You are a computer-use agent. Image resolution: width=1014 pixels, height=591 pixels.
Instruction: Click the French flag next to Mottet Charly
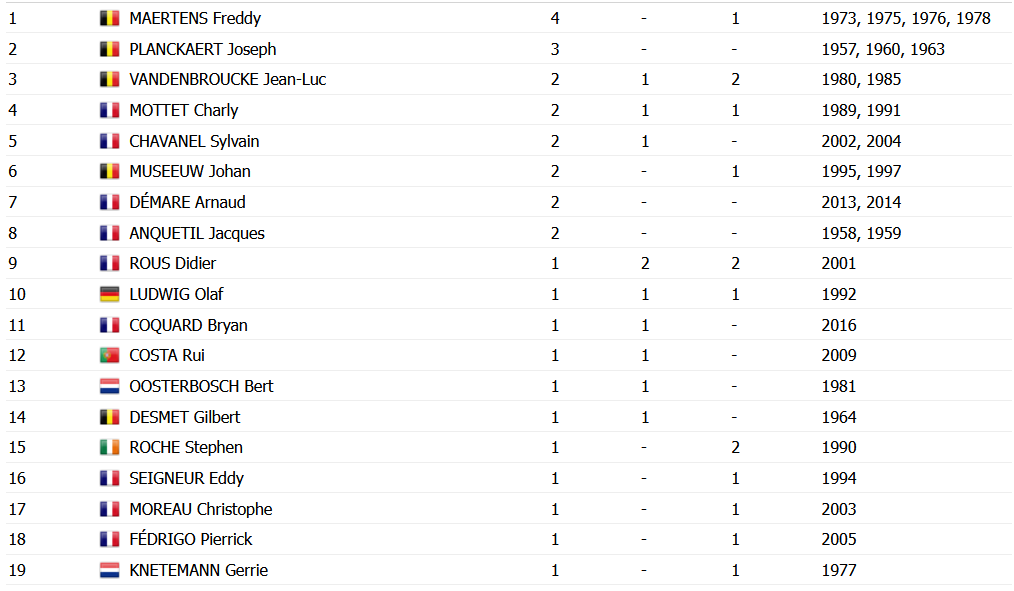click(110, 110)
